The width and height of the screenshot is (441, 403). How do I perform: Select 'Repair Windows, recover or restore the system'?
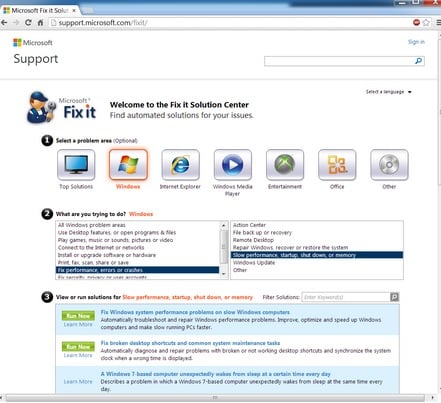(317, 248)
